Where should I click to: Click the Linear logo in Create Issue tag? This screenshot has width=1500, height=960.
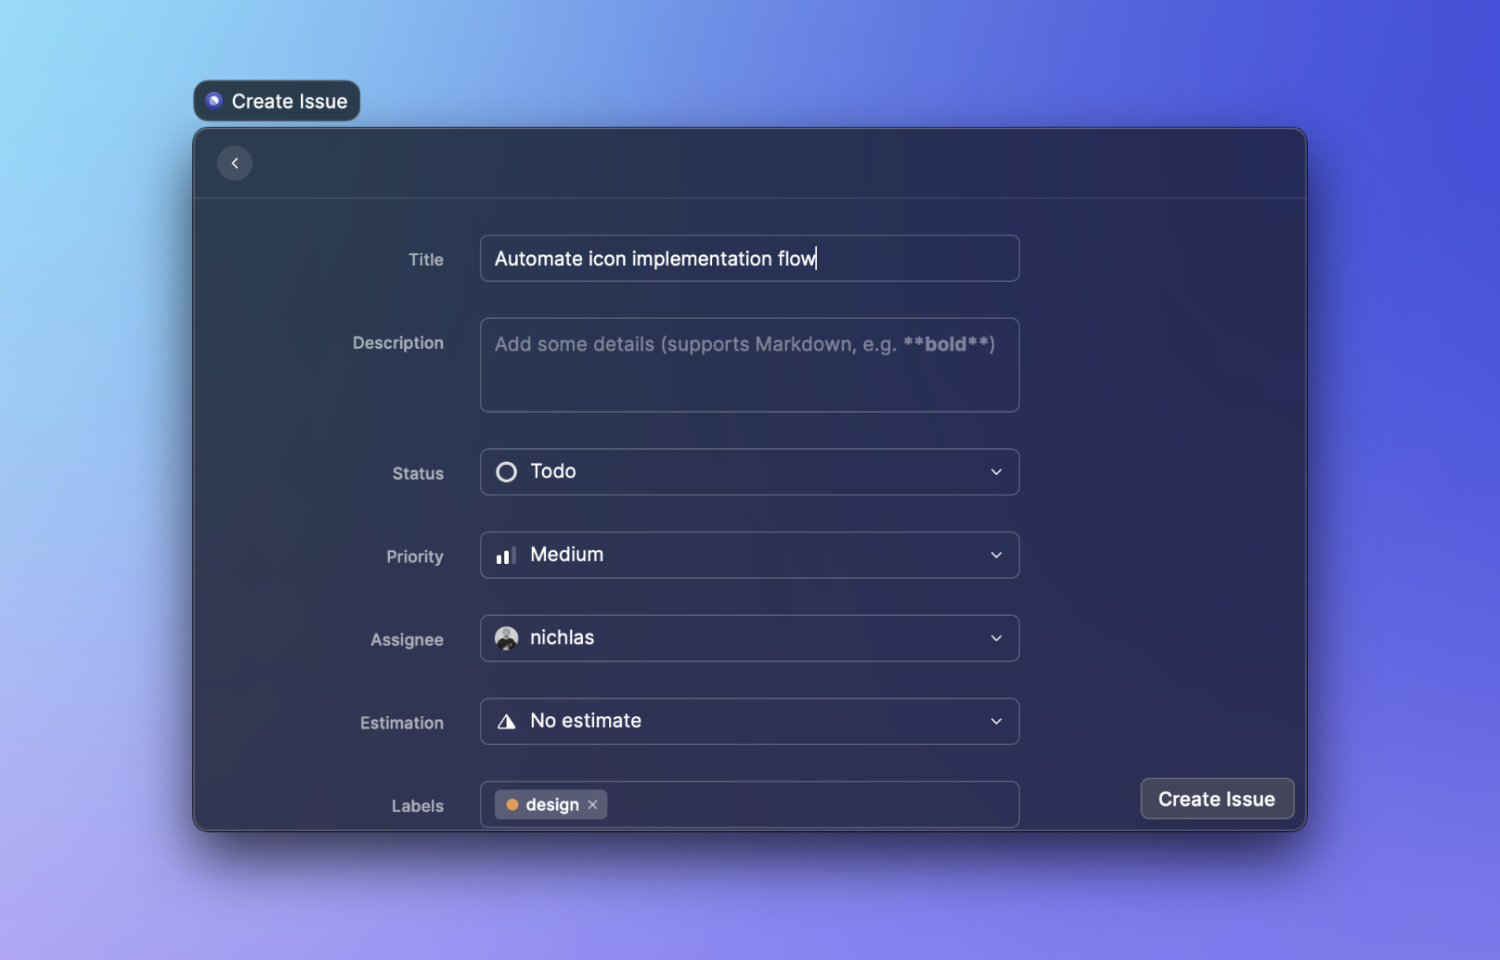pos(214,101)
